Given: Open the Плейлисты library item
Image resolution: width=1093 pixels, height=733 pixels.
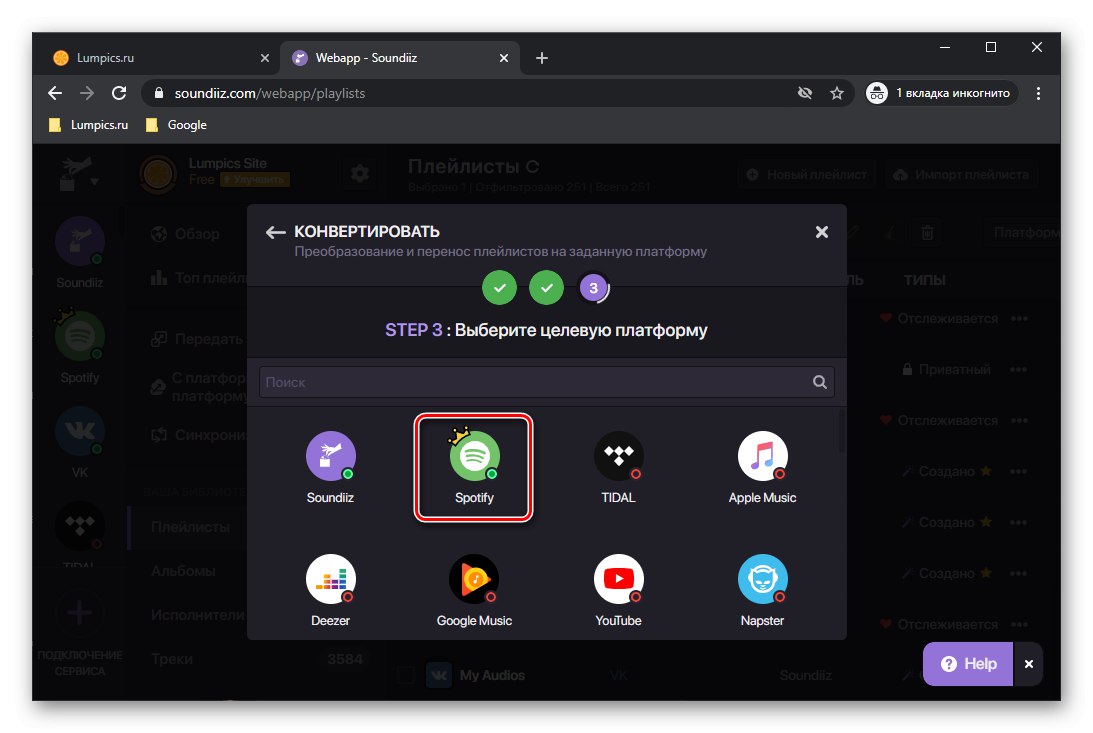Looking at the screenshot, I should [x=190, y=527].
